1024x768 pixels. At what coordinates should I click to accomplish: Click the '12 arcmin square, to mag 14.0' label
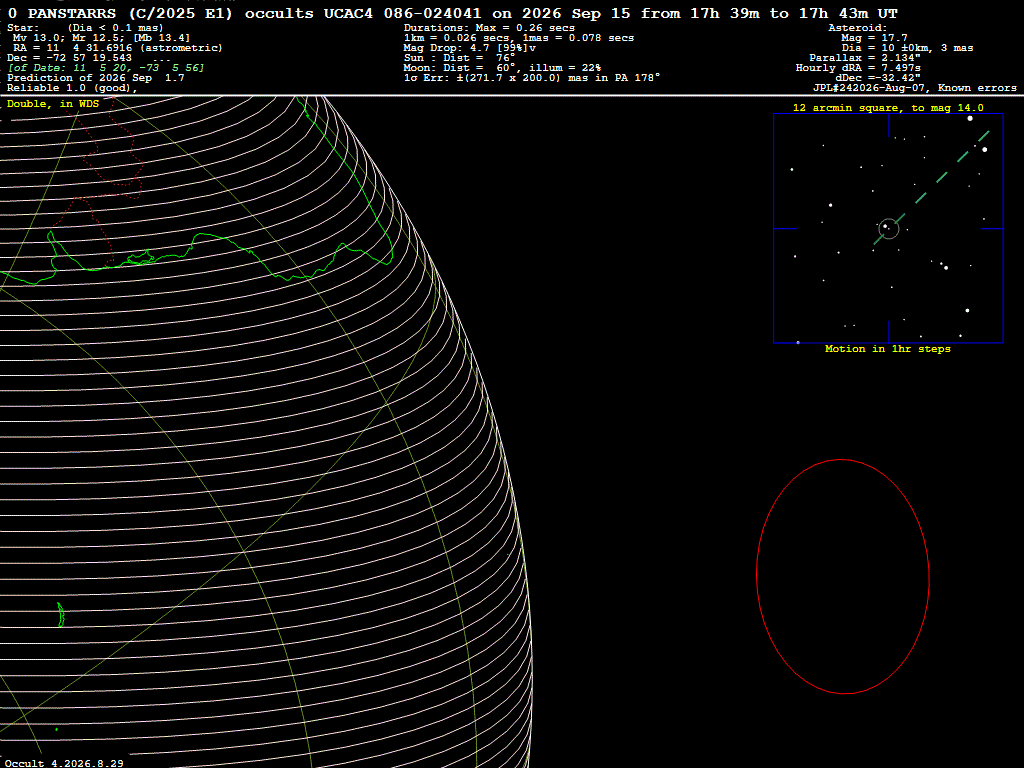888,108
